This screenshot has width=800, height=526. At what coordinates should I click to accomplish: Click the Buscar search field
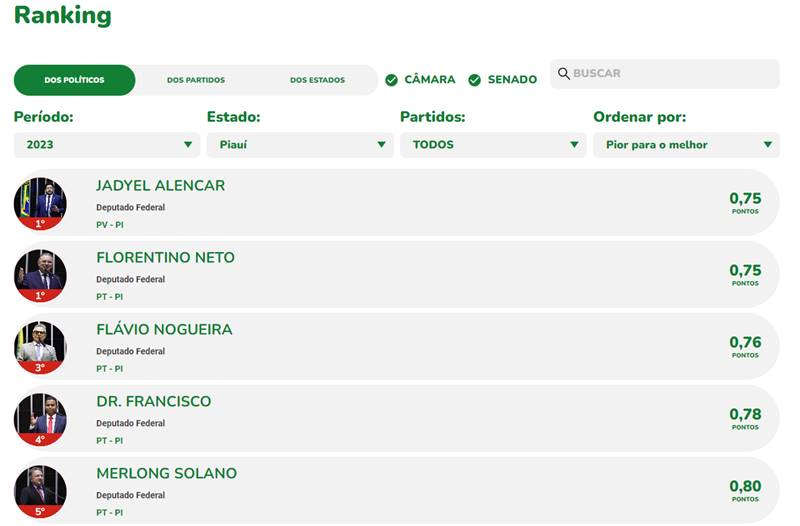(670, 74)
